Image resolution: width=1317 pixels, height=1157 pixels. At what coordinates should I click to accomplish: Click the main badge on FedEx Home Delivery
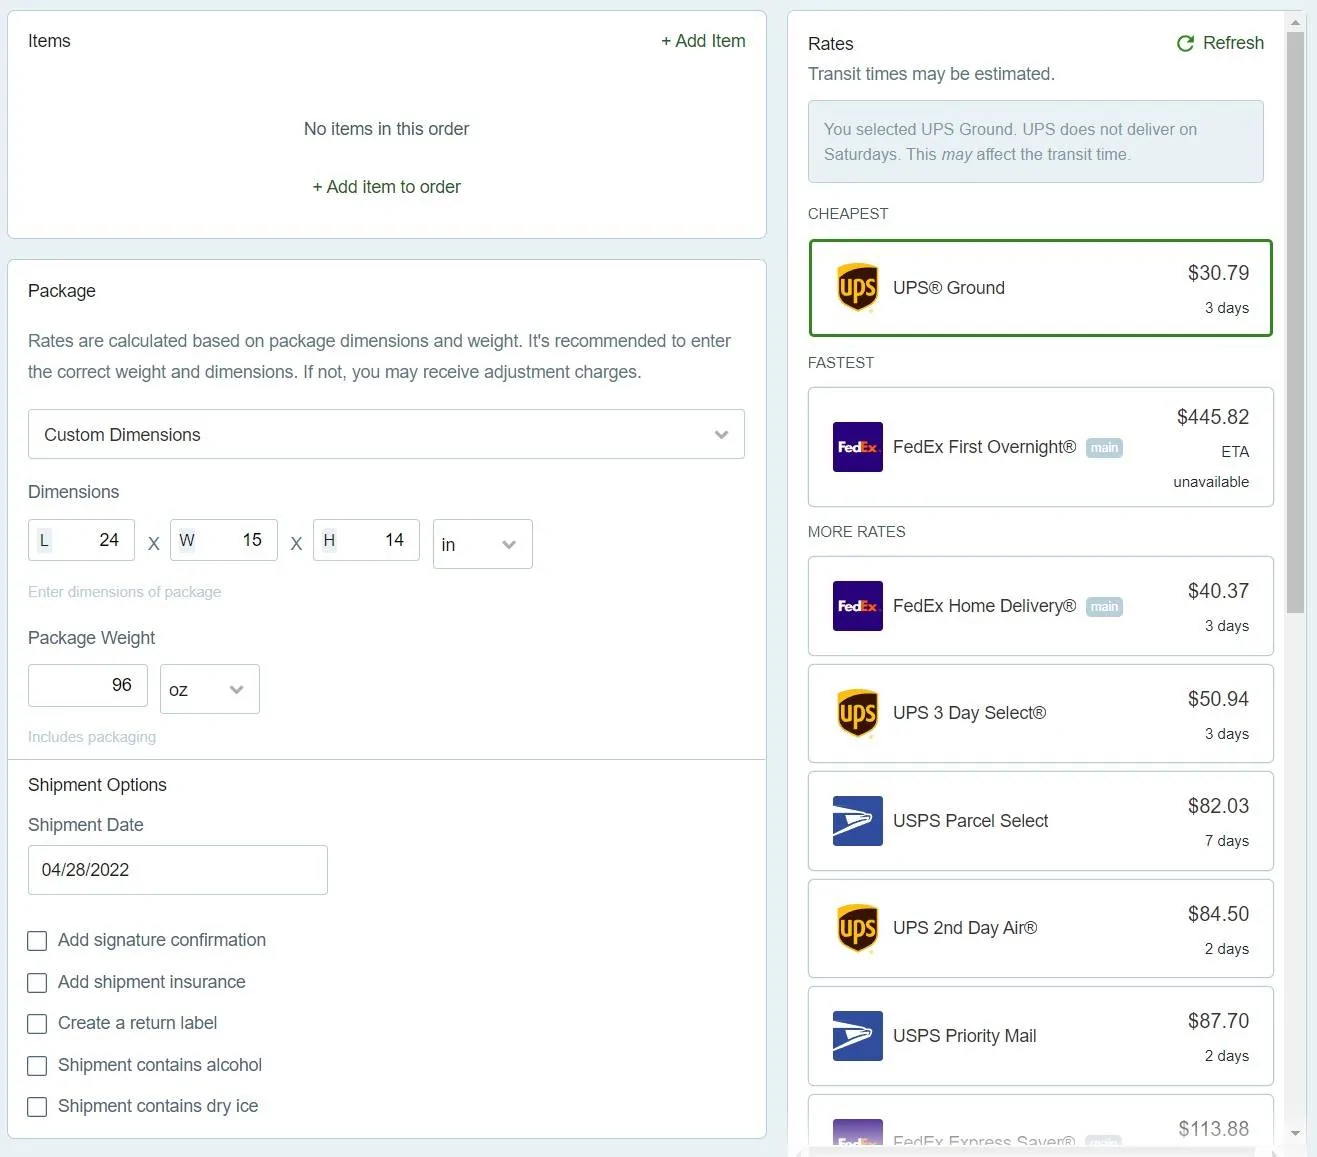point(1104,607)
